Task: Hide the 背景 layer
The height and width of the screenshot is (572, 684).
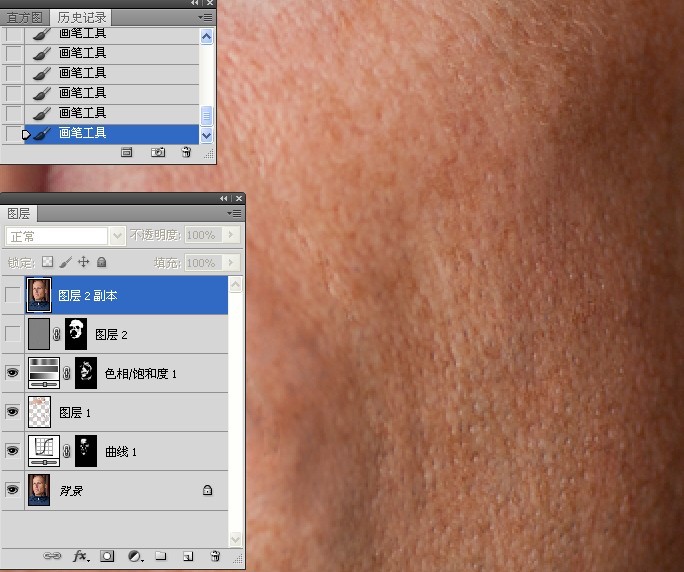Action: [12, 489]
